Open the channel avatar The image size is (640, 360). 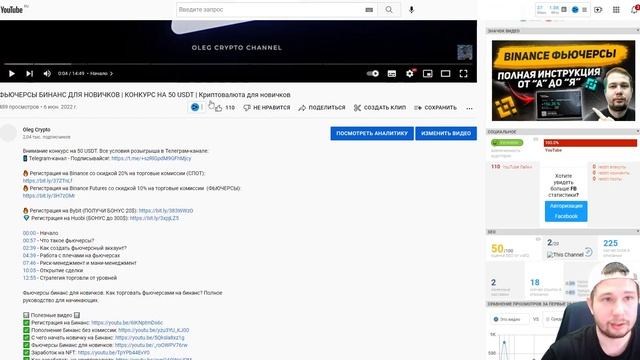pos(8,133)
